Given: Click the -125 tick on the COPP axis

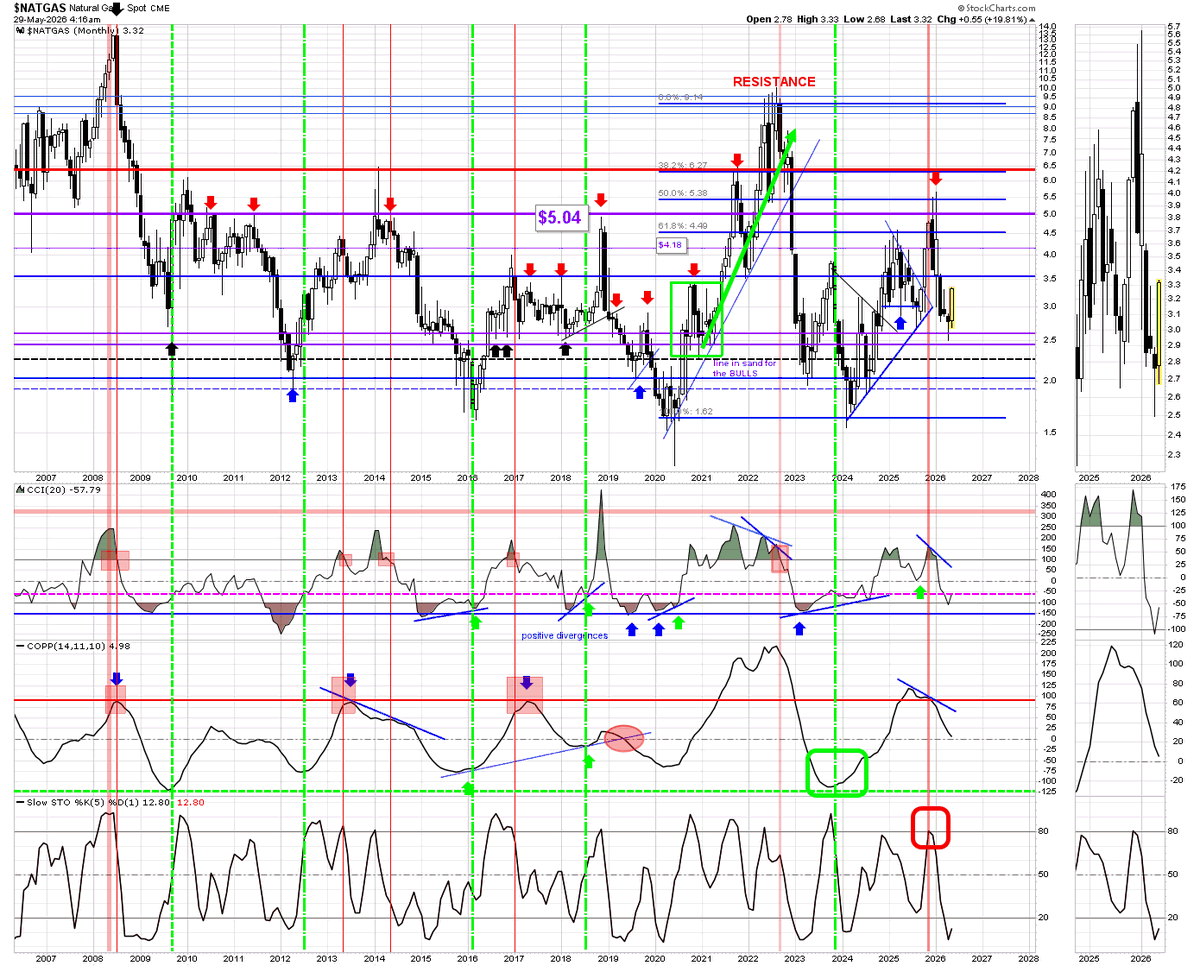Looking at the screenshot, I should (1048, 792).
